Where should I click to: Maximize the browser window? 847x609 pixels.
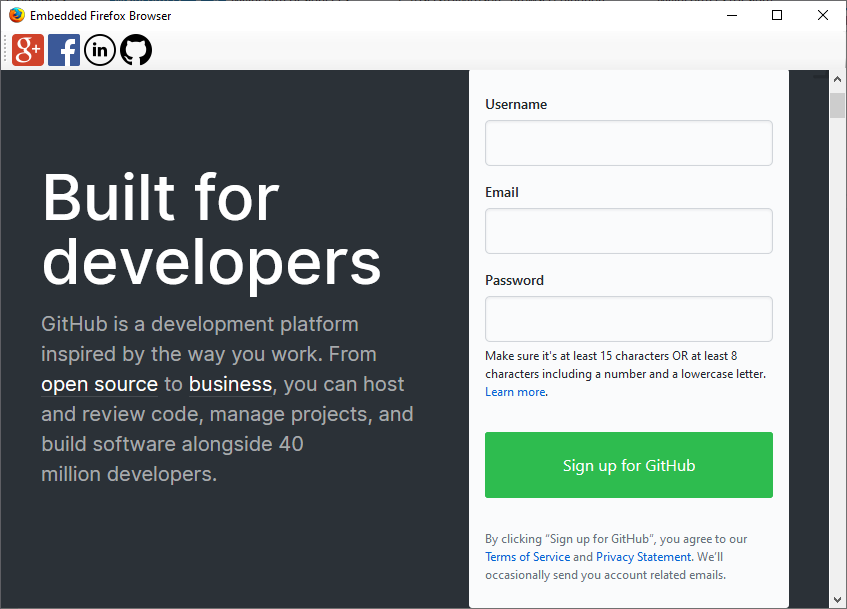point(776,15)
